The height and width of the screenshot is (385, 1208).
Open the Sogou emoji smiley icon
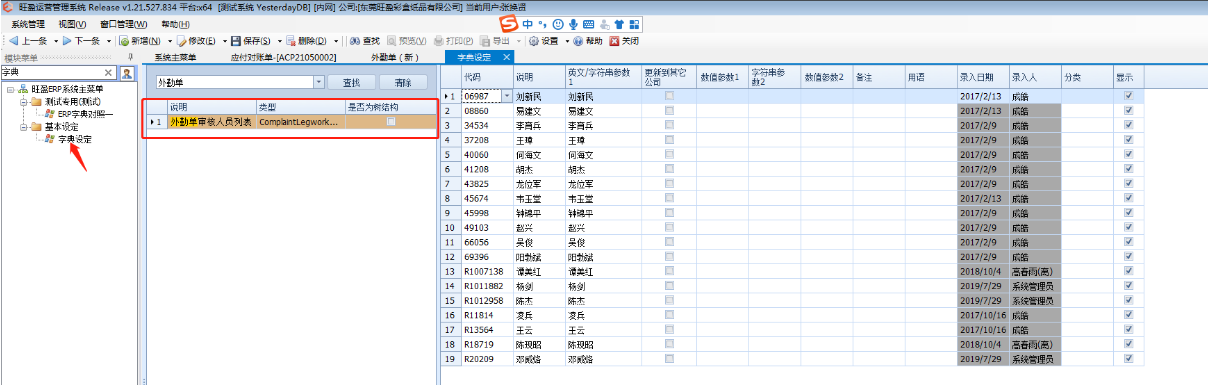[557, 23]
